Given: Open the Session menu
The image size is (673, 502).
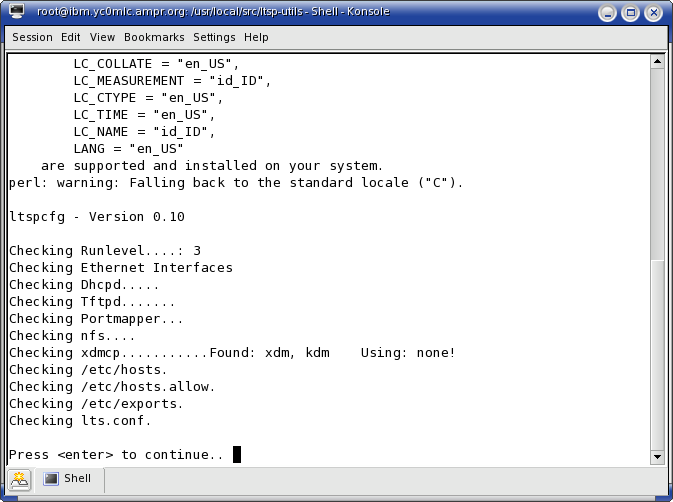Looking at the screenshot, I should coord(32,37).
